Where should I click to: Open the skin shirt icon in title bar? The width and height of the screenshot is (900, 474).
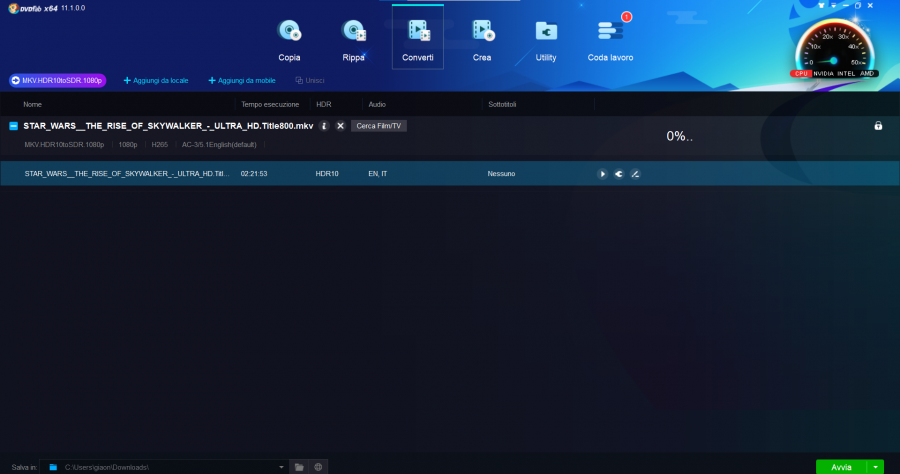click(x=821, y=5)
